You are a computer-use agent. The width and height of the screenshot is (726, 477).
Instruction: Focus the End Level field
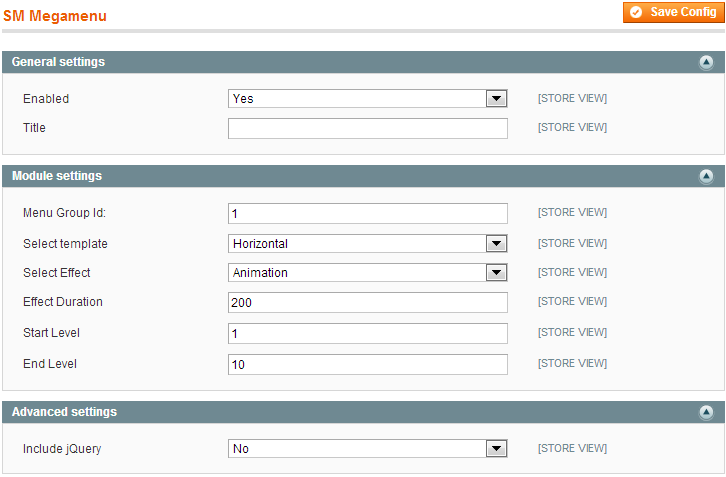click(368, 364)
